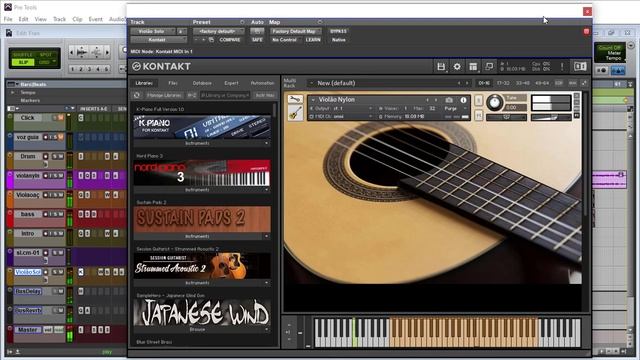Mute the Click track in Pro Tools
Viewport: 640px width, 360px height.
(x=61, y=118)
